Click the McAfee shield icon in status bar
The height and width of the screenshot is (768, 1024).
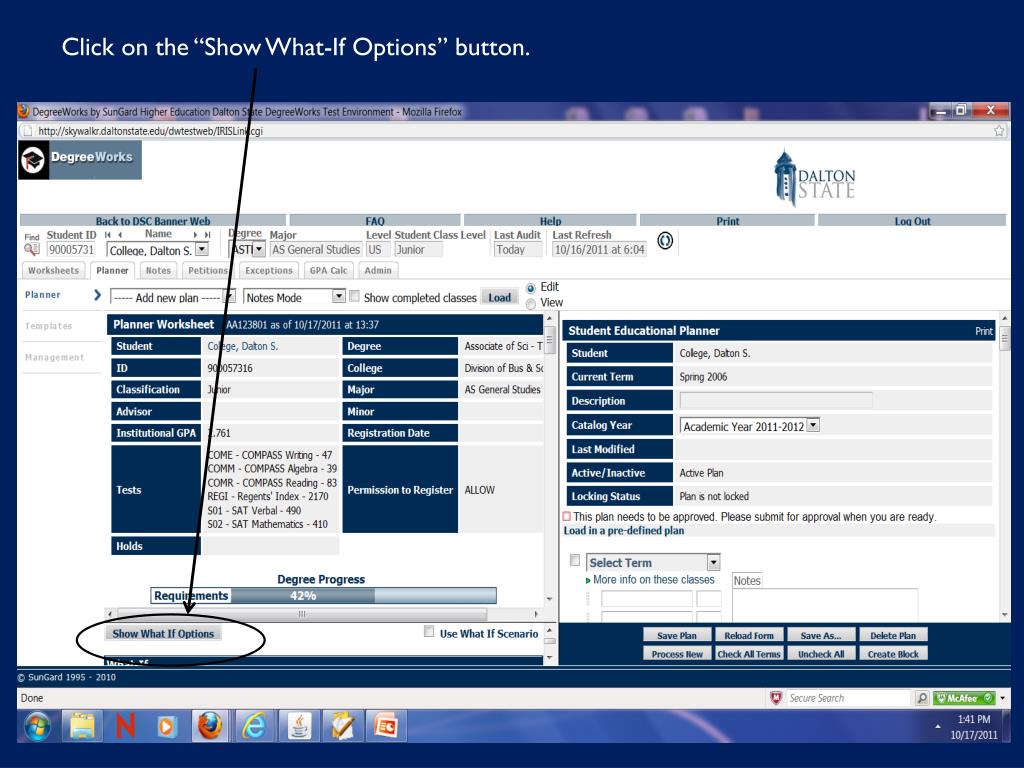776,698
